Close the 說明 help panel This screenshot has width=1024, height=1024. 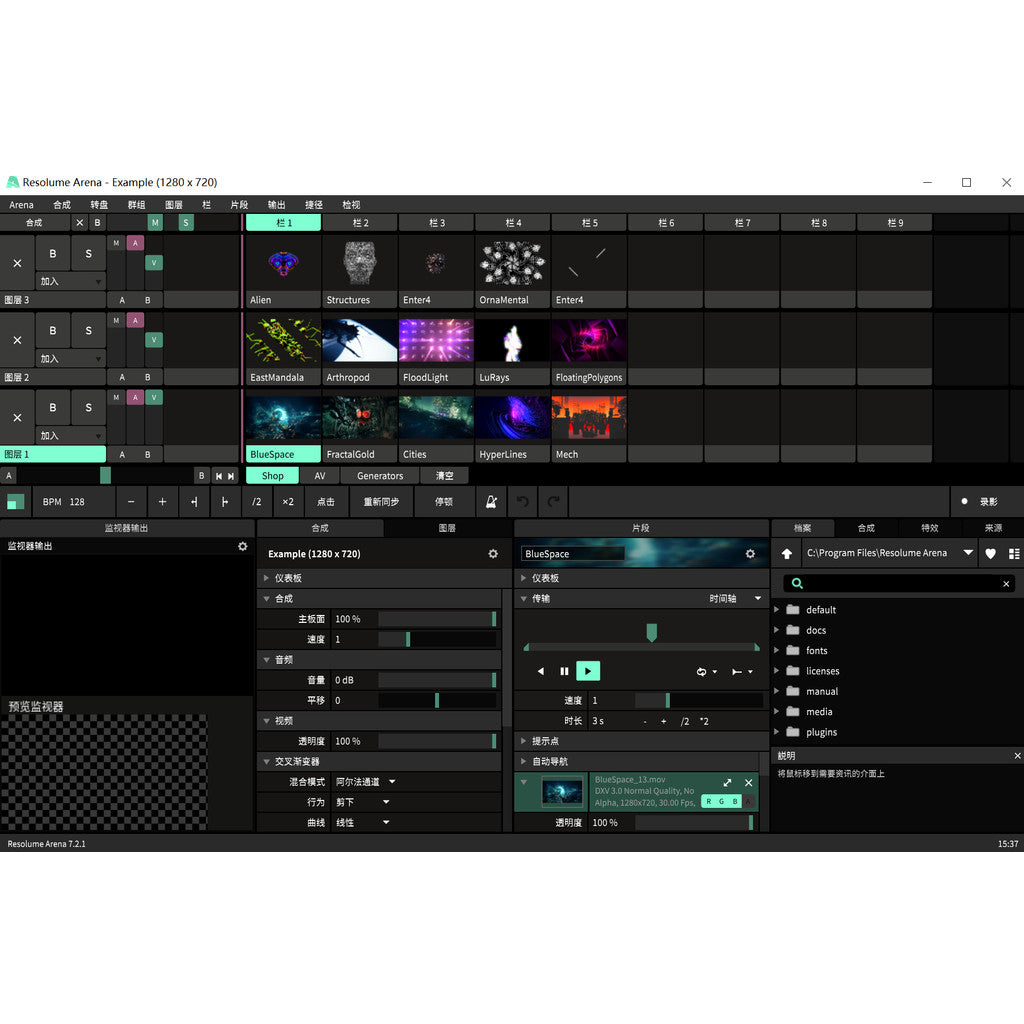tap(1017, 756)
